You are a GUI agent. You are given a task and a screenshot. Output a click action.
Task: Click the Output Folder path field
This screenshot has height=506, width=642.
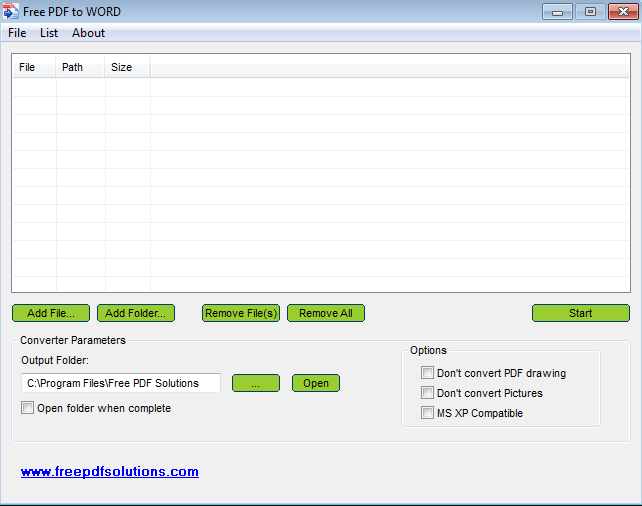[121, 383]
